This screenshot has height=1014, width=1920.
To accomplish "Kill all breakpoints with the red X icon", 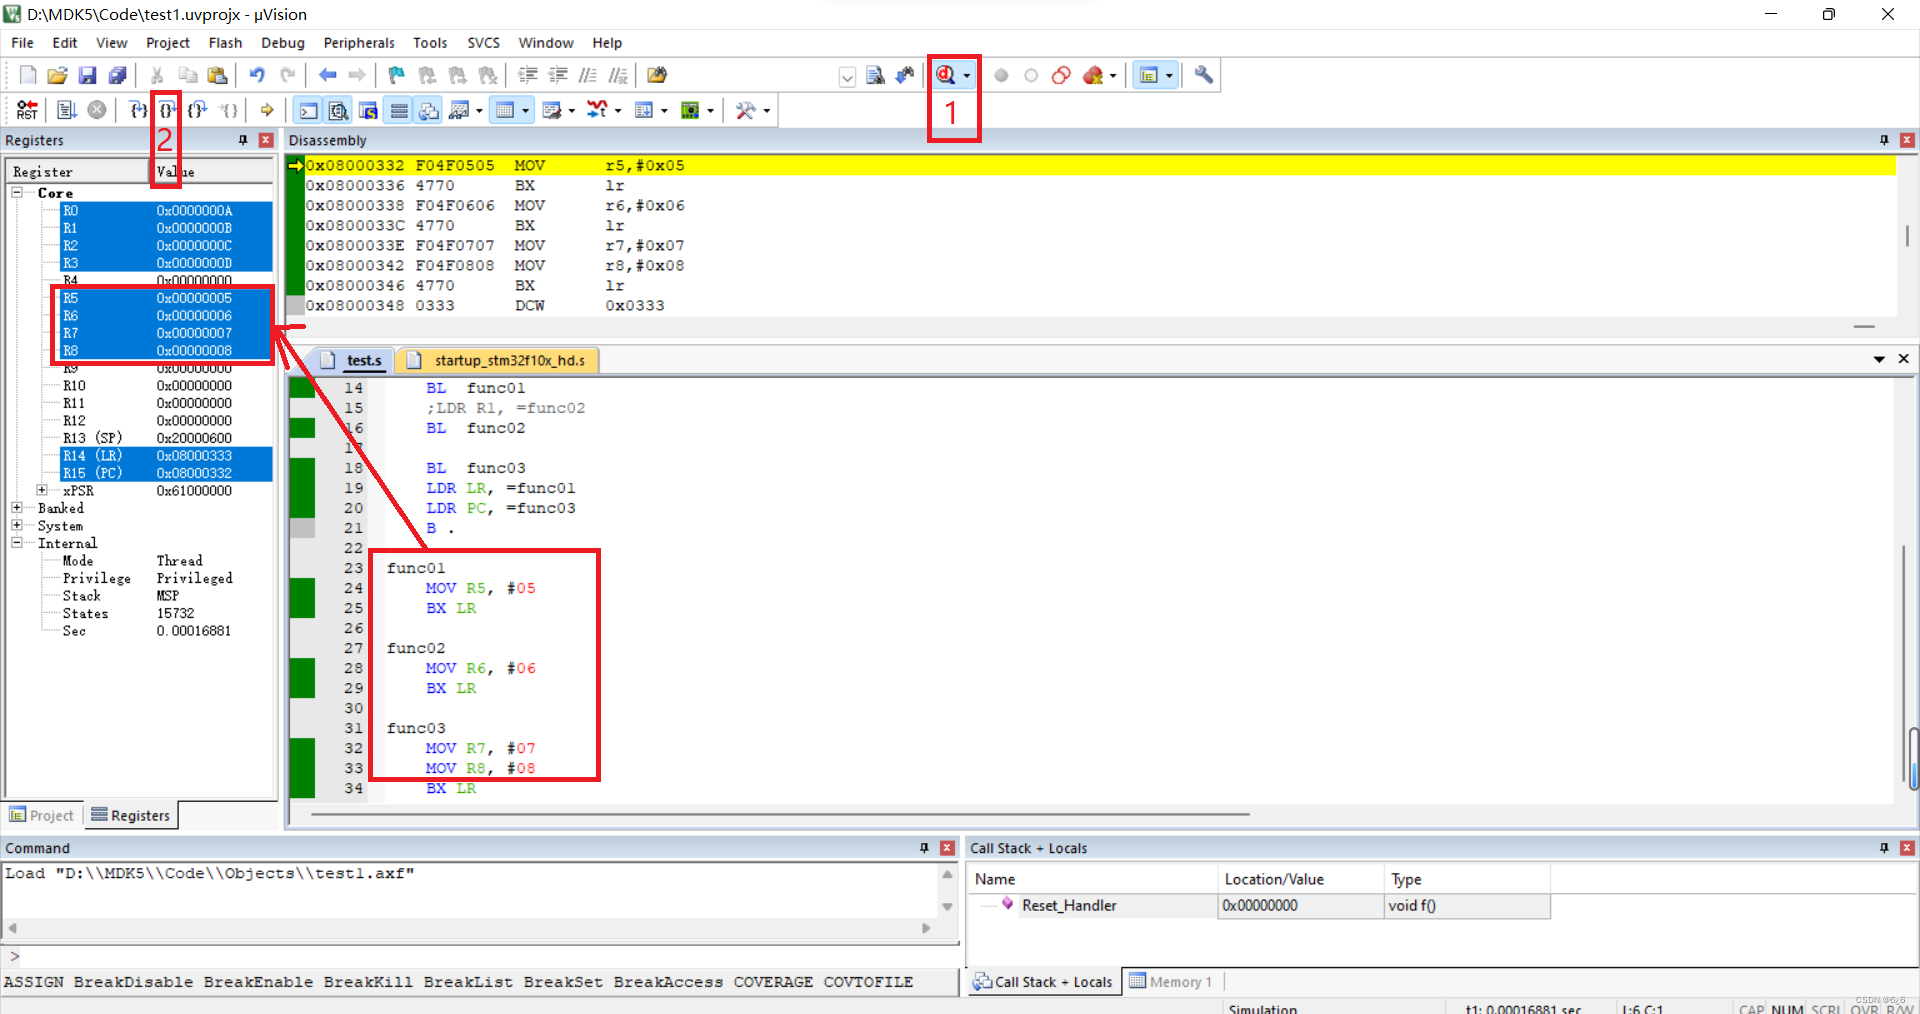I will pyautogui.click(x=1093, y=75).
